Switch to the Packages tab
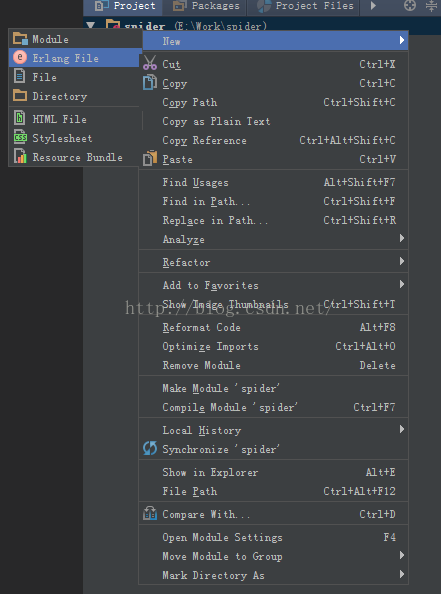441x594 pixels. 206,6
